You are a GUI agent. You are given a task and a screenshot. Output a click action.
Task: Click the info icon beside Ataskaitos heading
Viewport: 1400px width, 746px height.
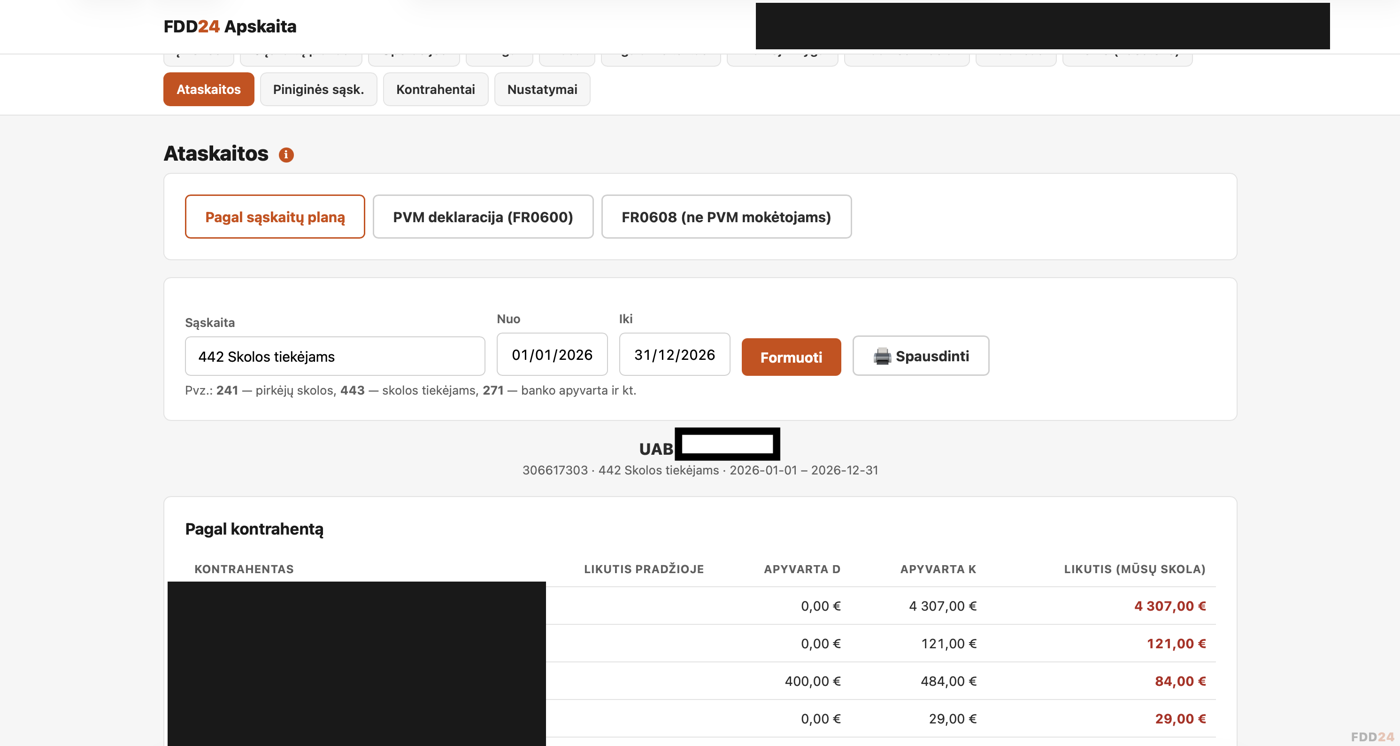tap(286, 155)
